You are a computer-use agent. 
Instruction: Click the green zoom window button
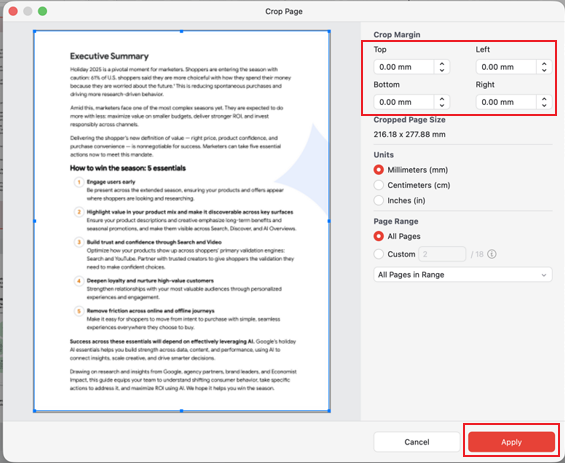[43, 11]
